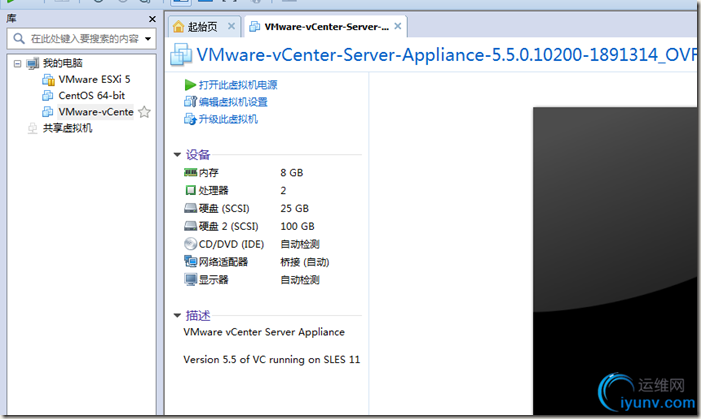Click the upgrade virtual machine icon
The height and width of the screenshot is (419, 701).
[190, 119]
